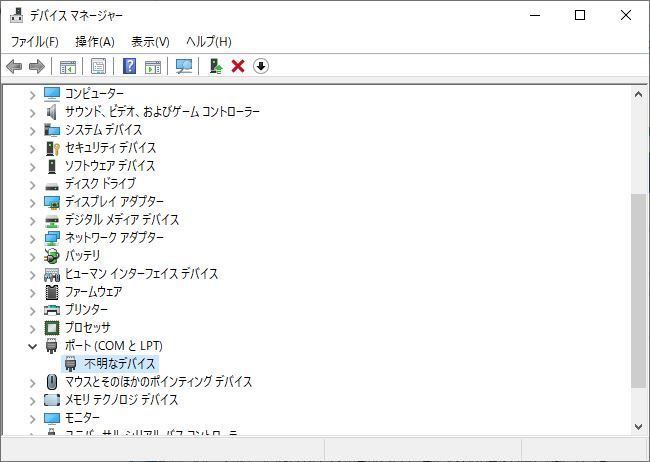Expand the プロセッサ node

(x=33, y=328)
